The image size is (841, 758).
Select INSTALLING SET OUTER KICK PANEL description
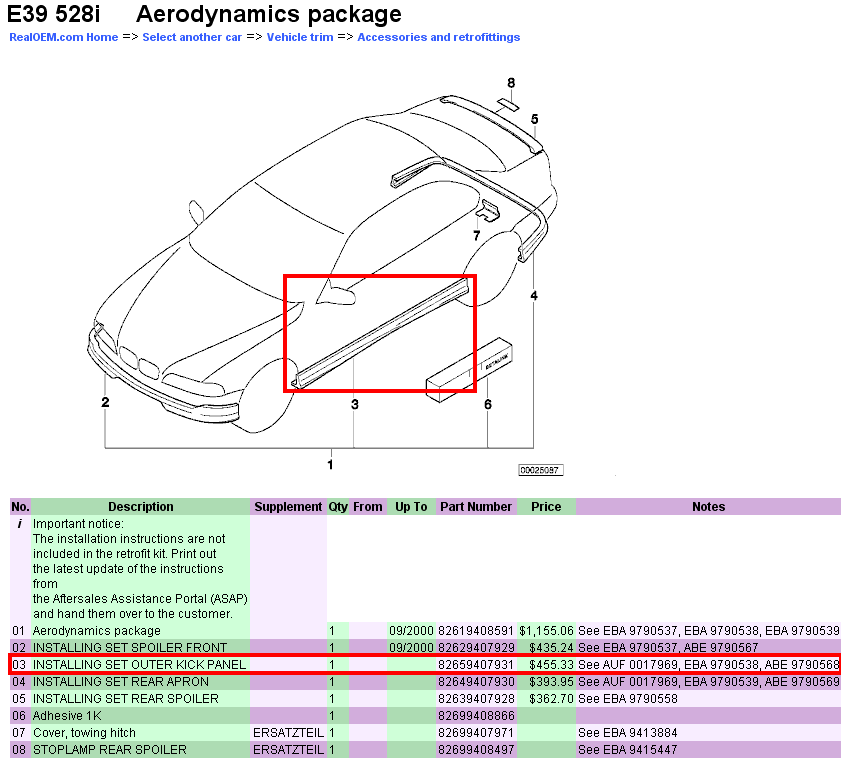click(x=139, y=665)
